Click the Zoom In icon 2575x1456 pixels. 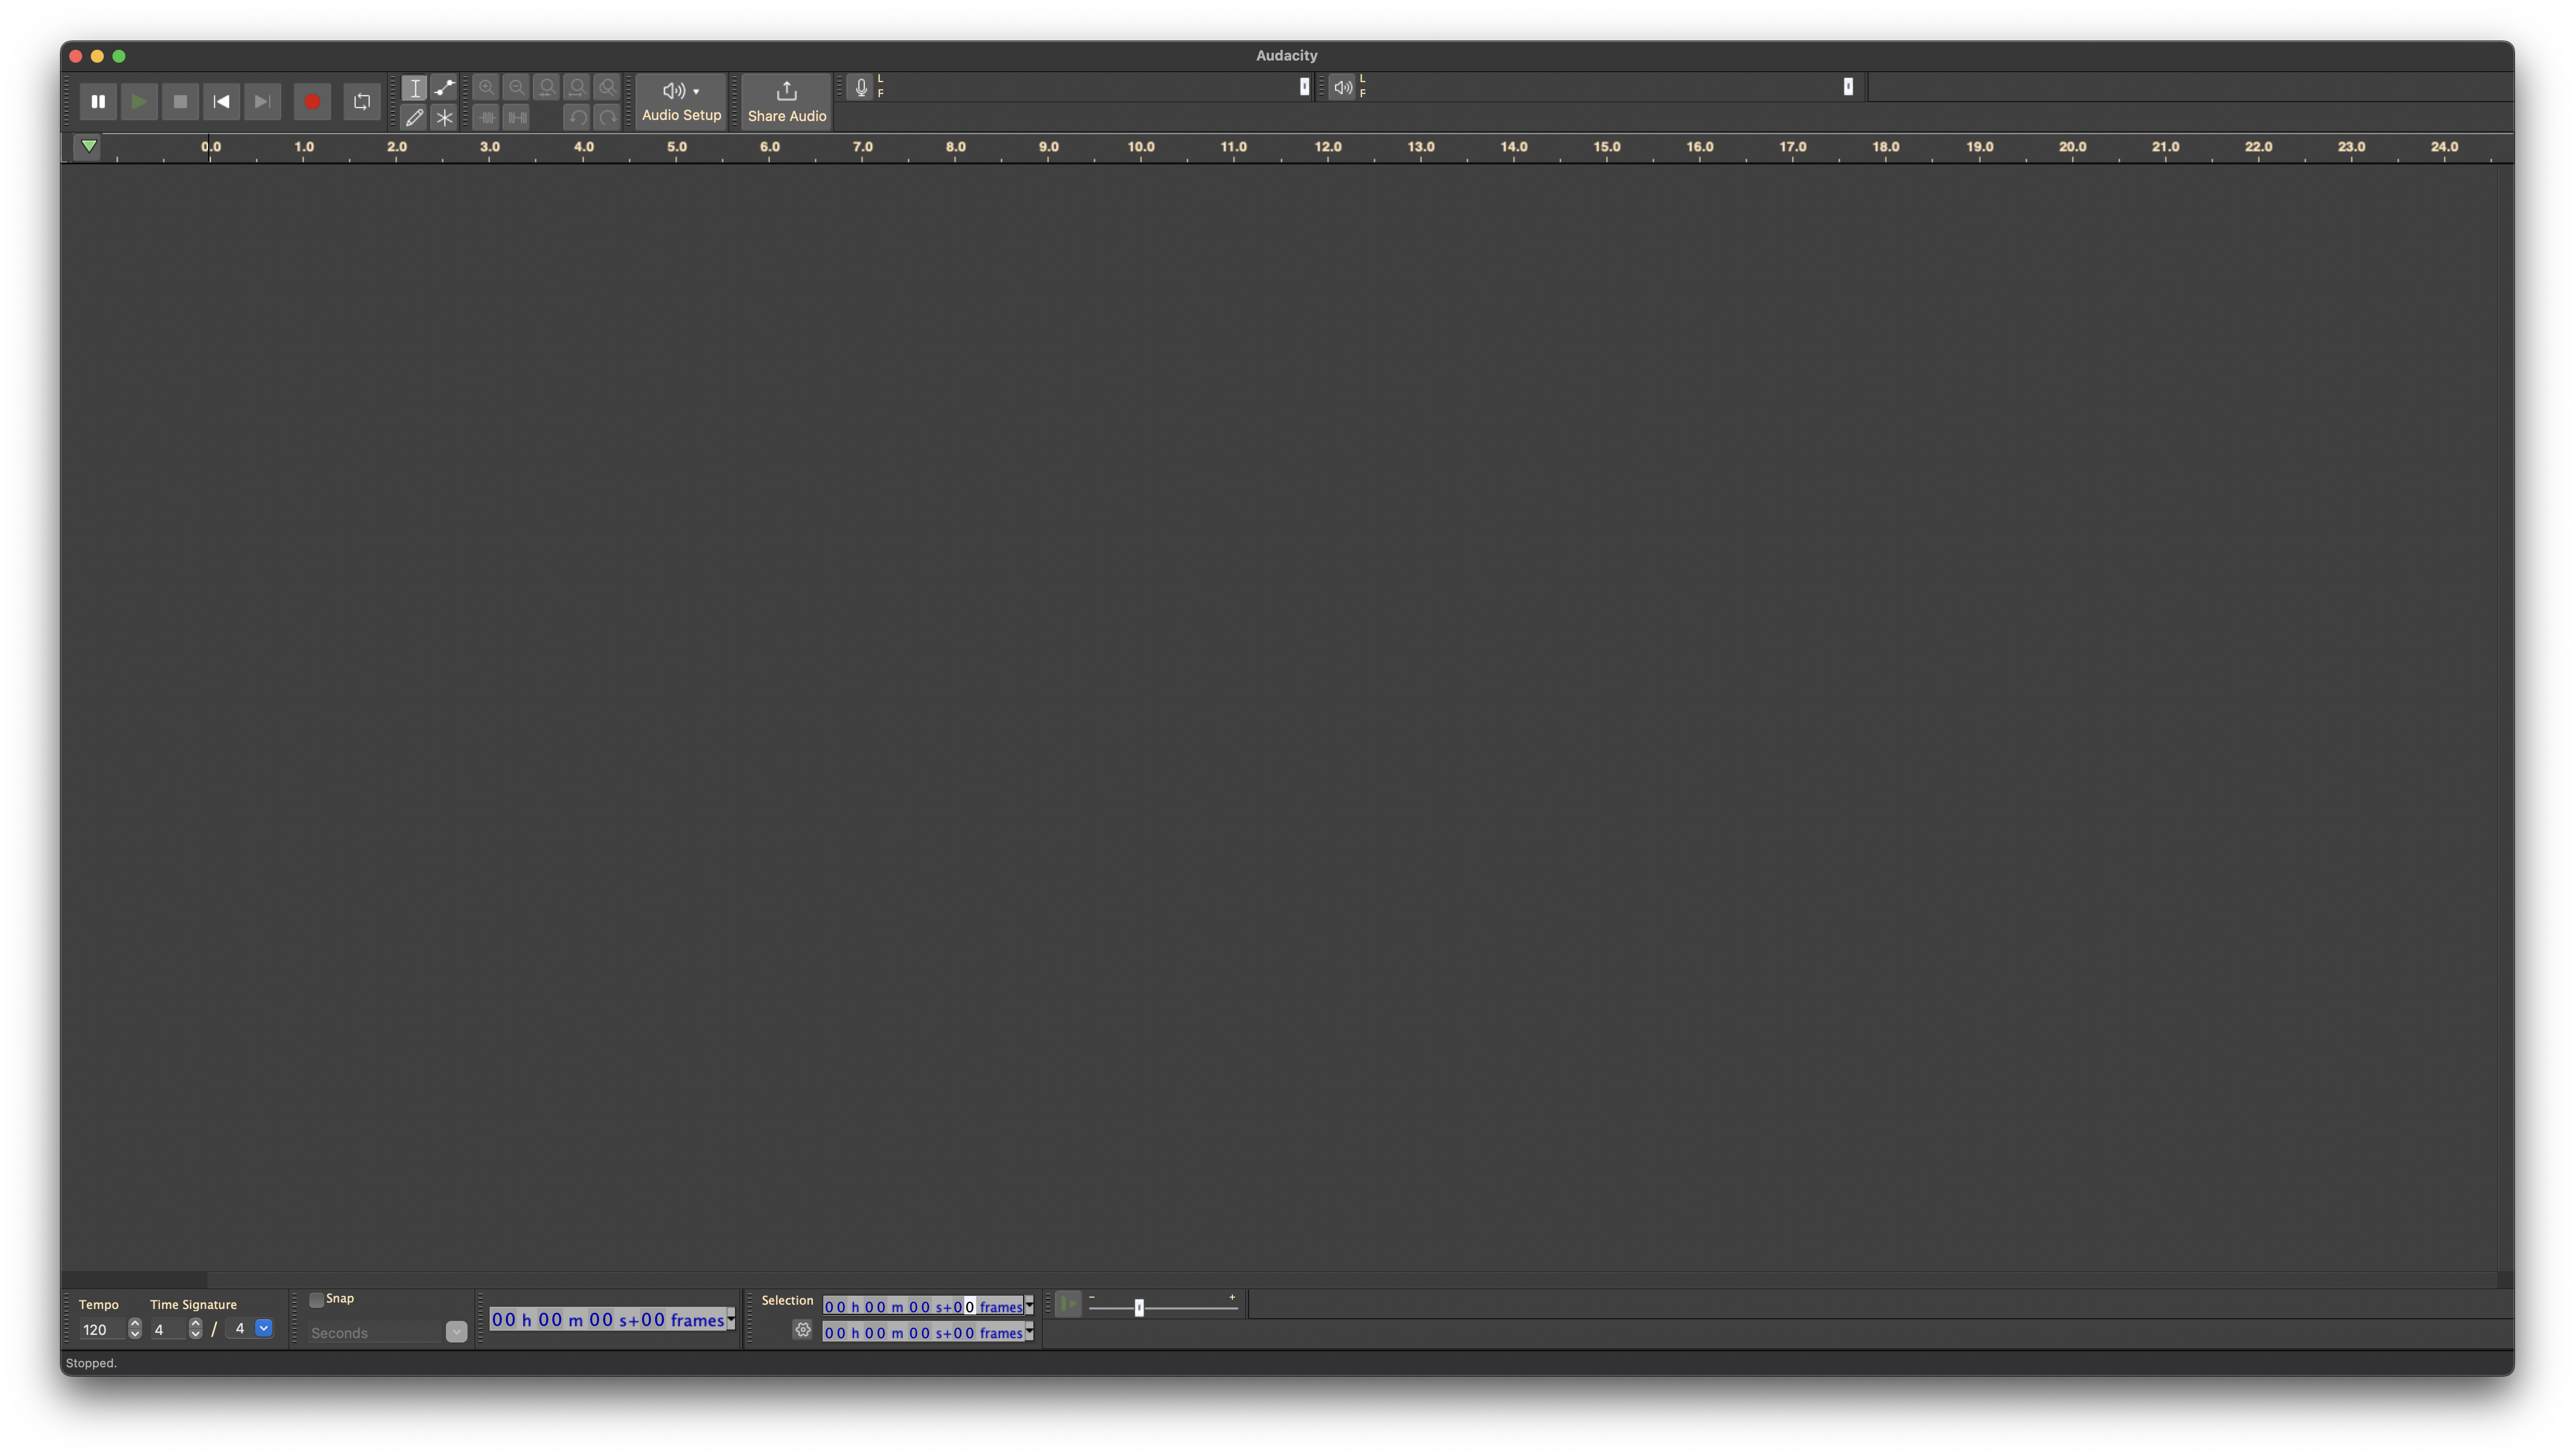[x=487, y=88]
